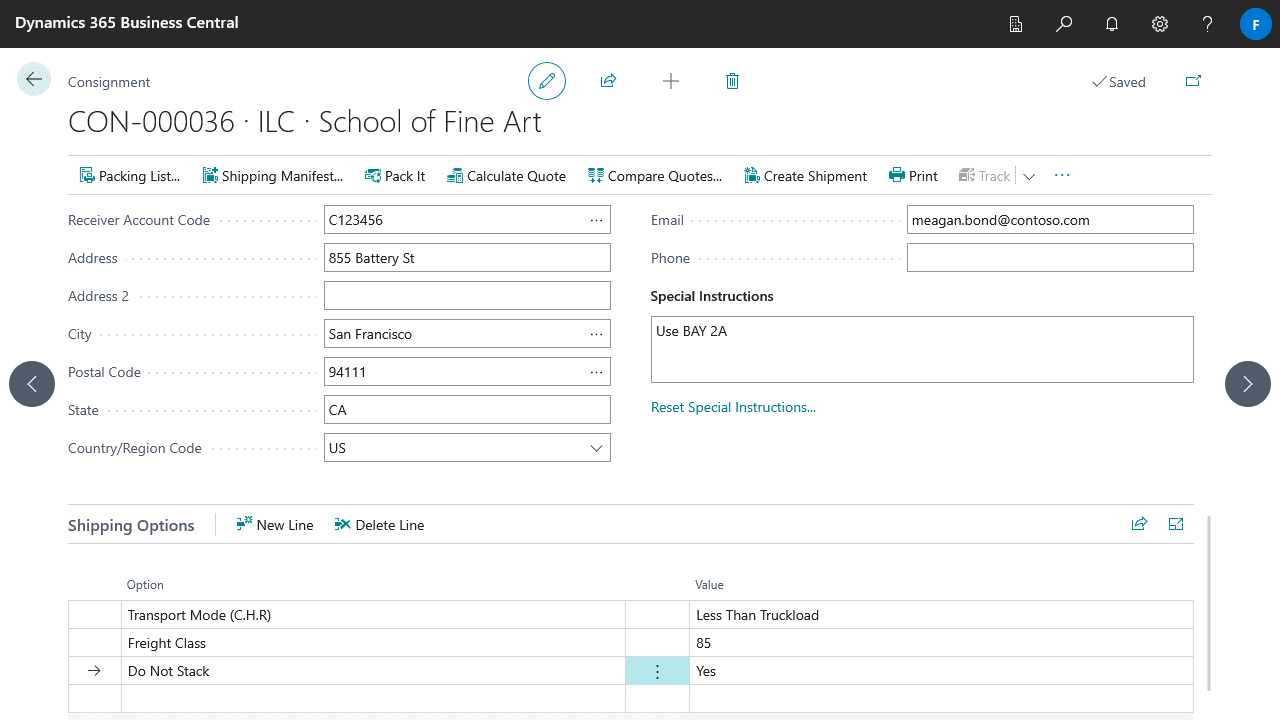Open the company information icon in header
Viewport: 1280px width, 720px height.
coord(1016,24)
